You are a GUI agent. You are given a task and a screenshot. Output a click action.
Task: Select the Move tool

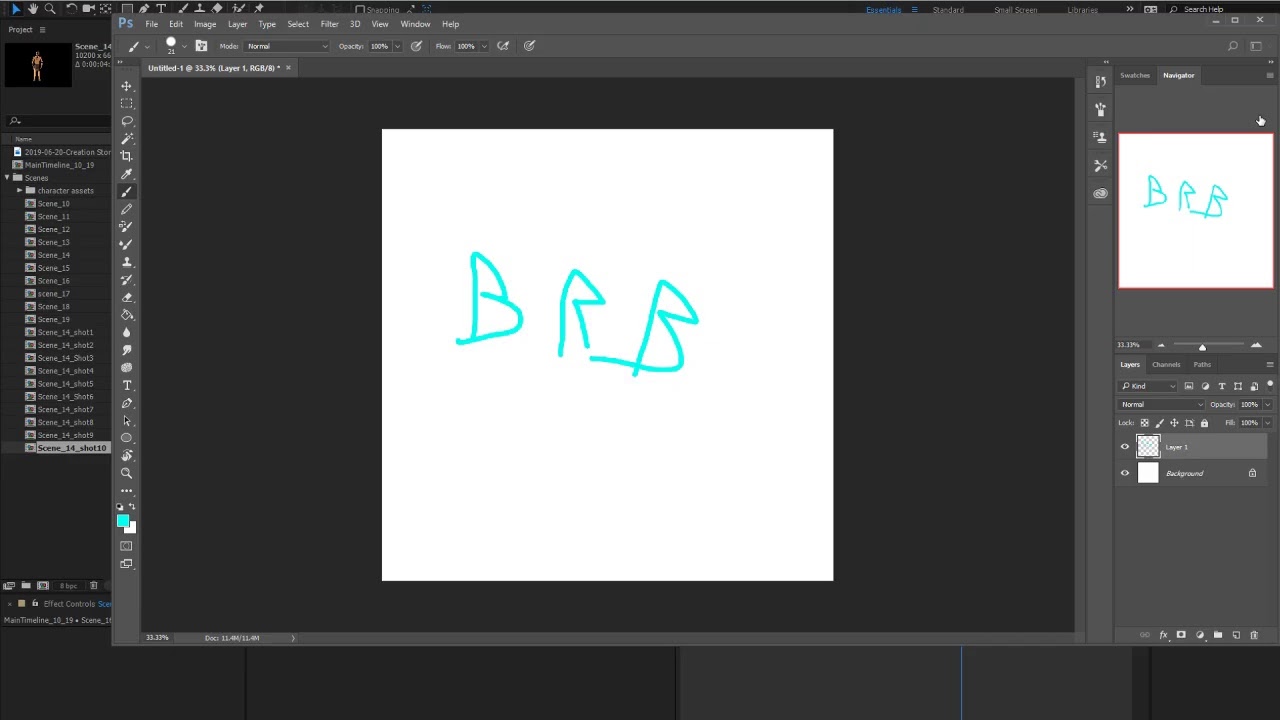[x=127, y=86]
